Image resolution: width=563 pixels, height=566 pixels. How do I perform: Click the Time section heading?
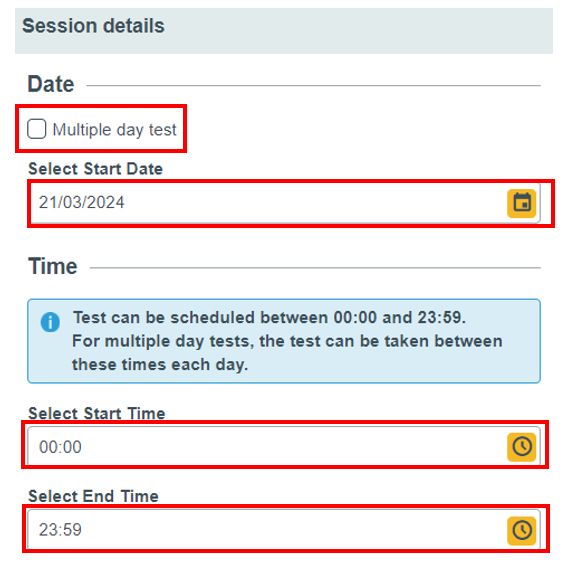pyautogui.click(x=53, y=266)
